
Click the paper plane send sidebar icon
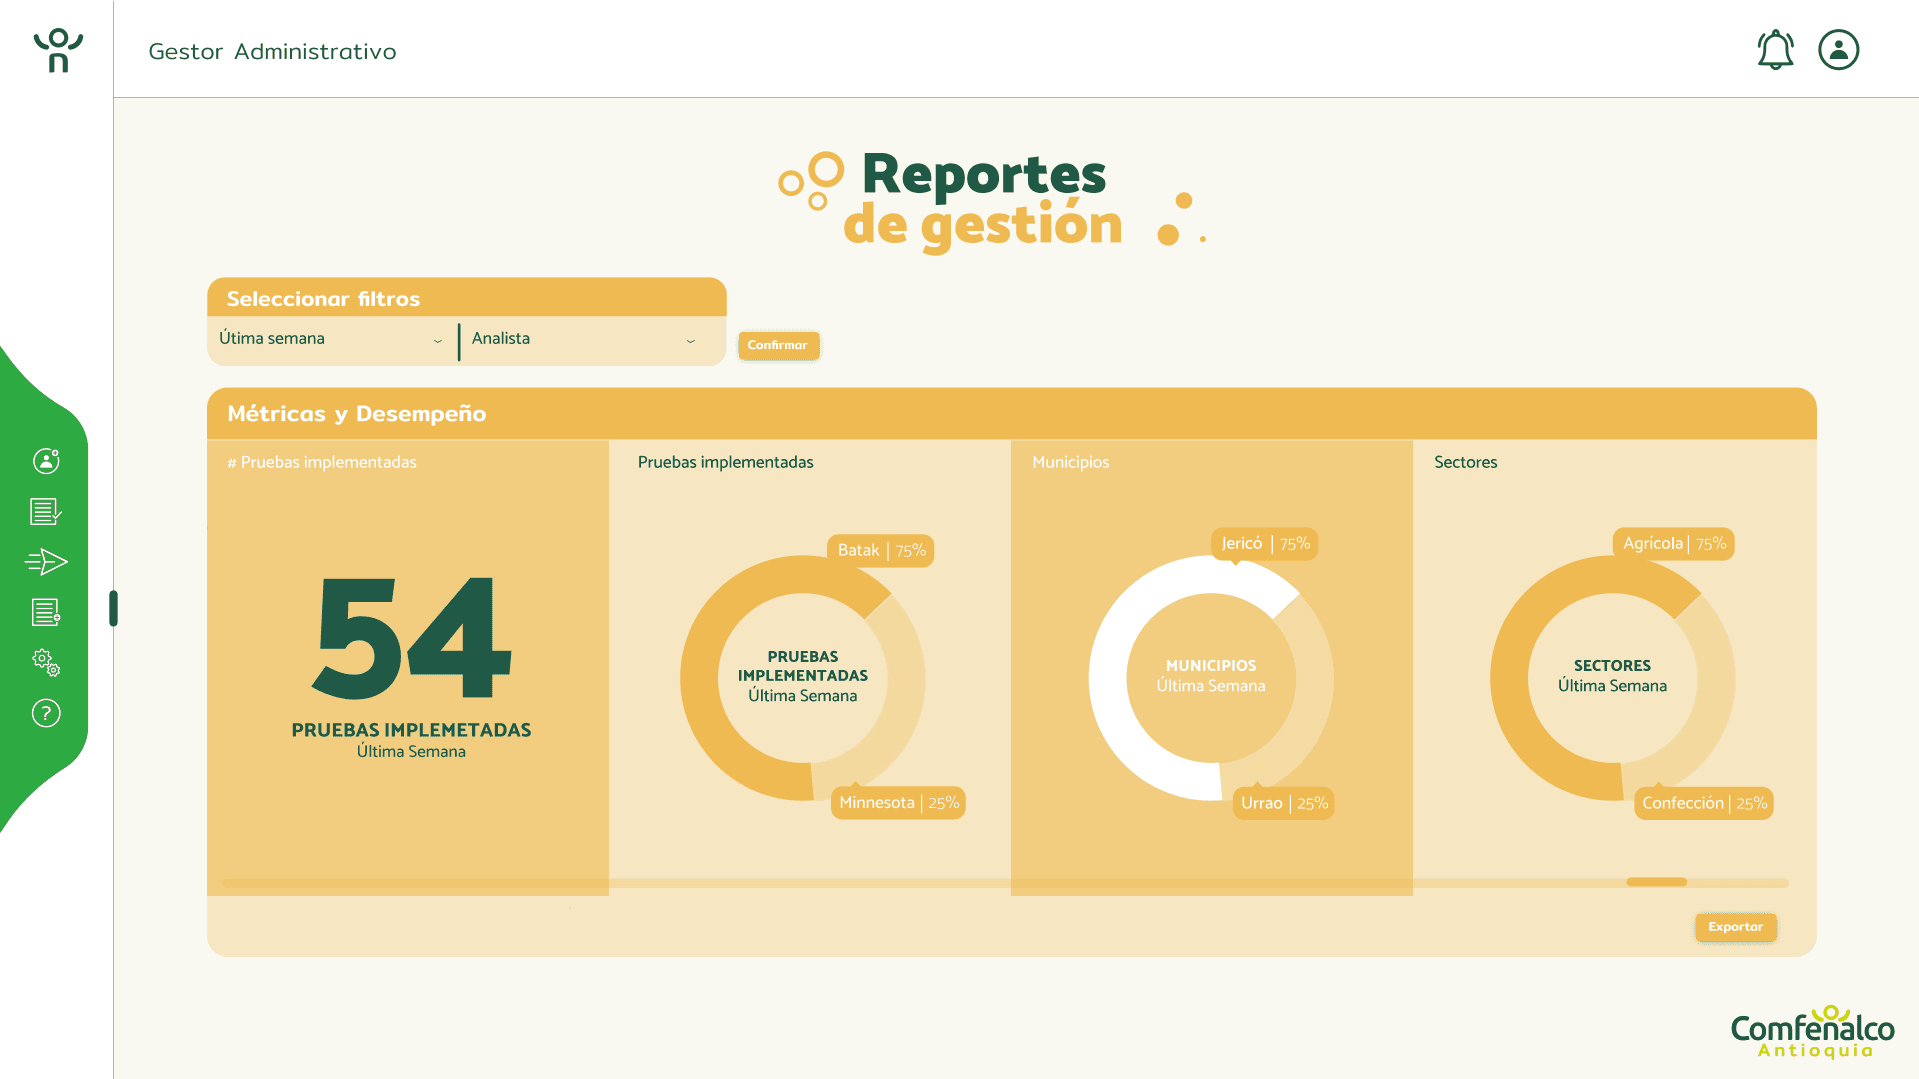pyautogui.click(x=46, y=562)
